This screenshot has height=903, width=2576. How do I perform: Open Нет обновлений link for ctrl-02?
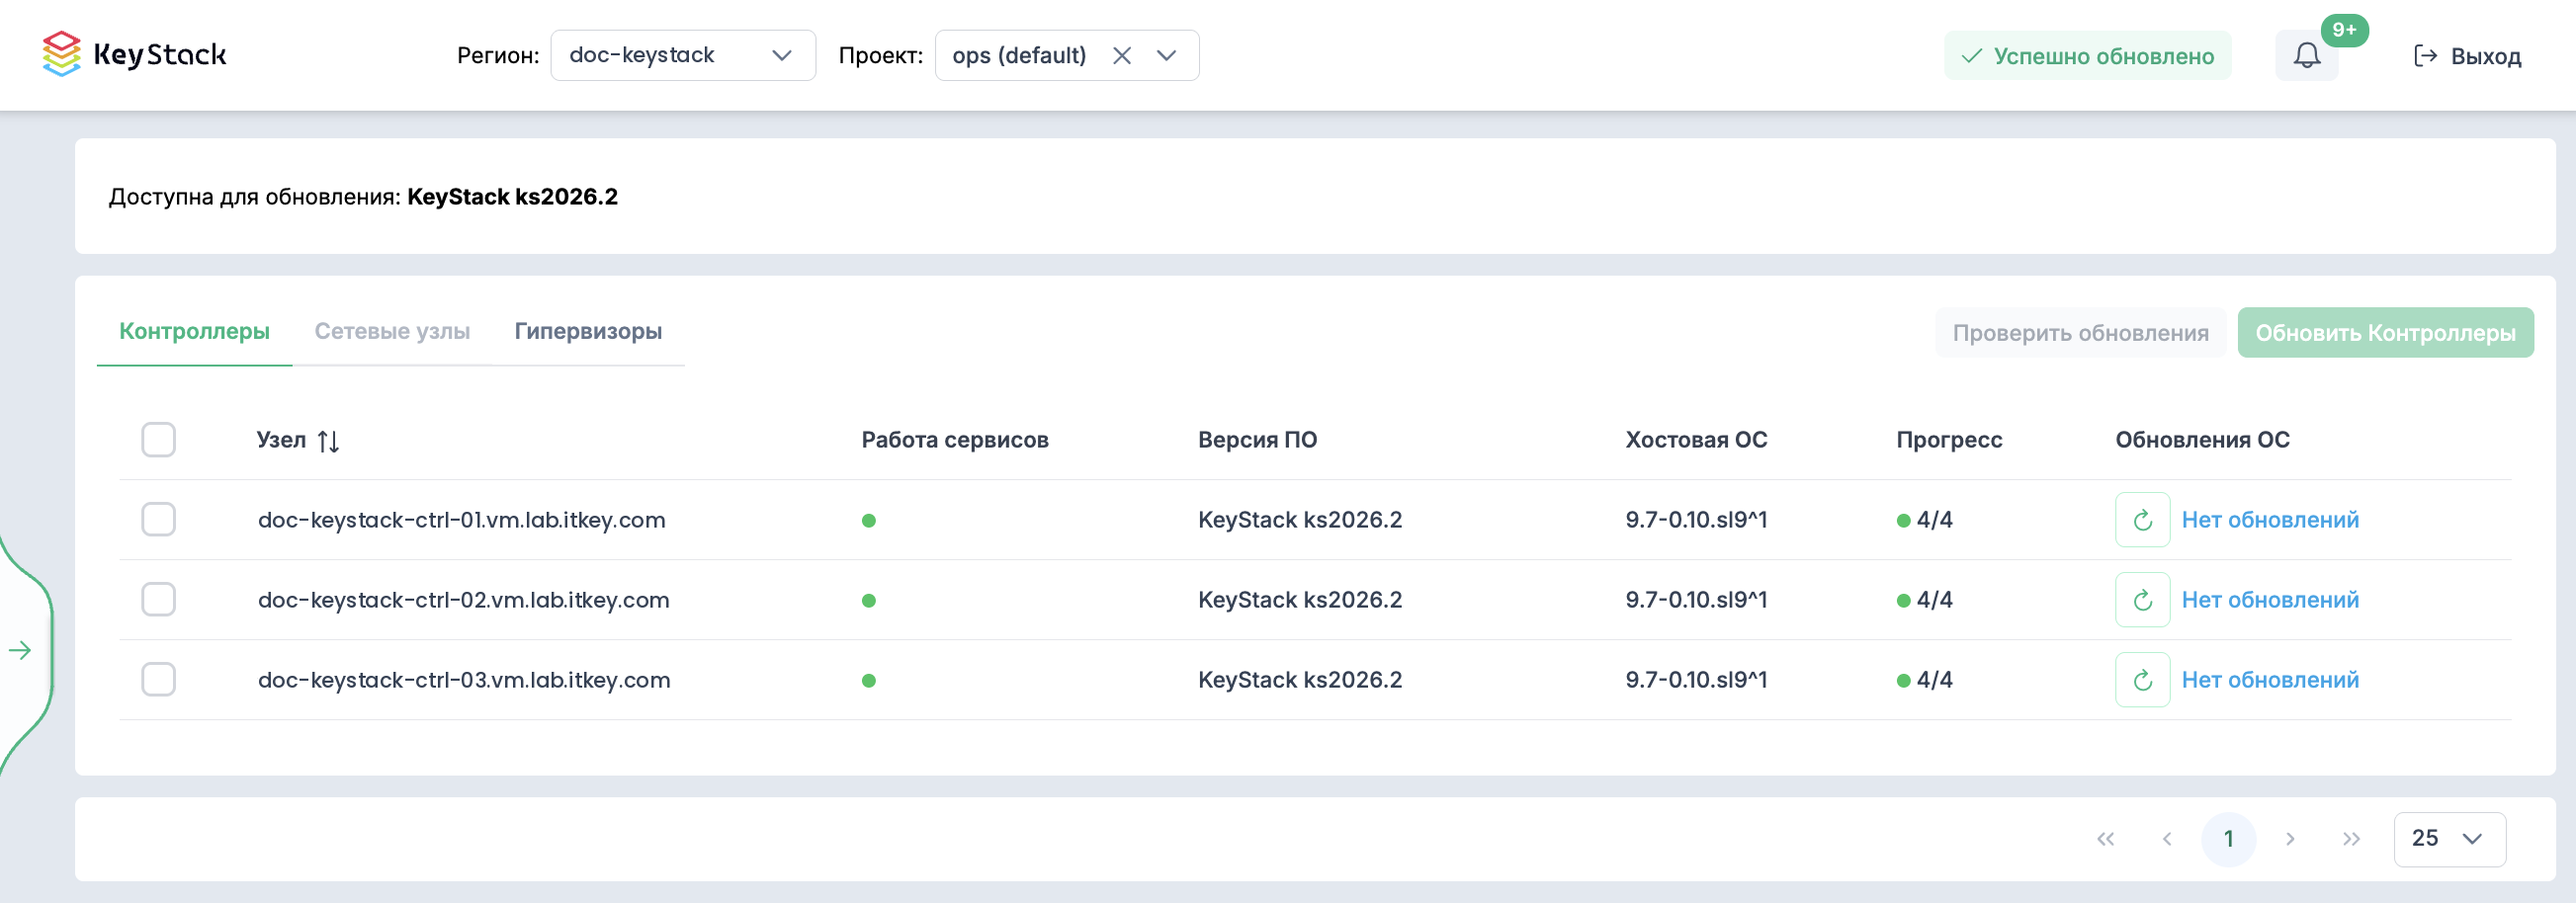click(x=2270, y=600)
